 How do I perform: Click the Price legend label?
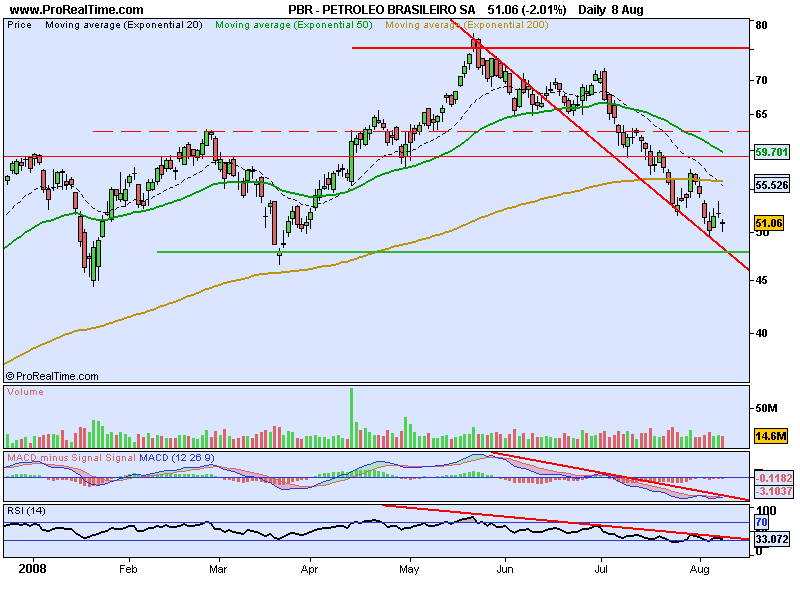(x=19, y=25)
